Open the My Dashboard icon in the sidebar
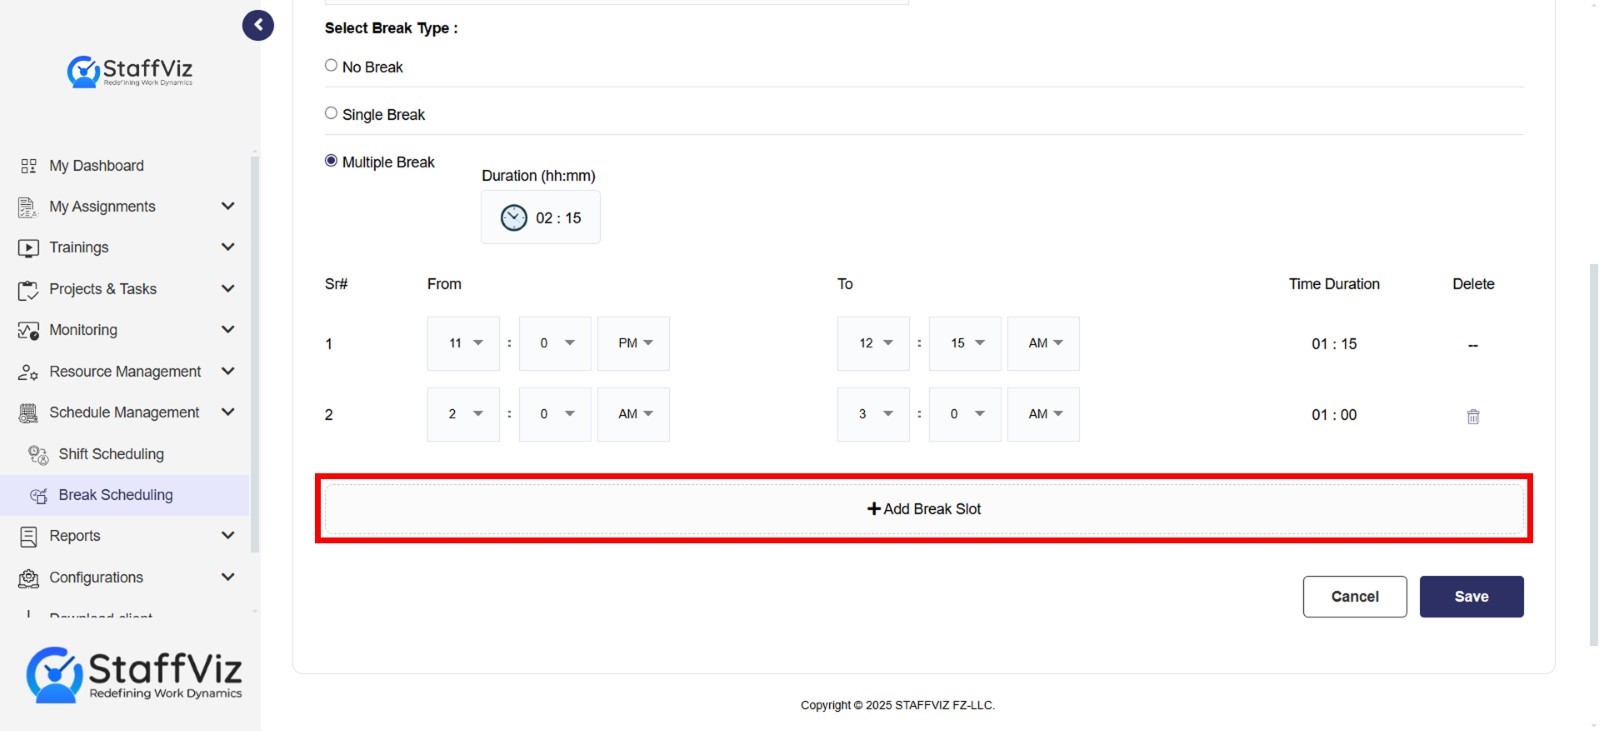 point(28,166)
